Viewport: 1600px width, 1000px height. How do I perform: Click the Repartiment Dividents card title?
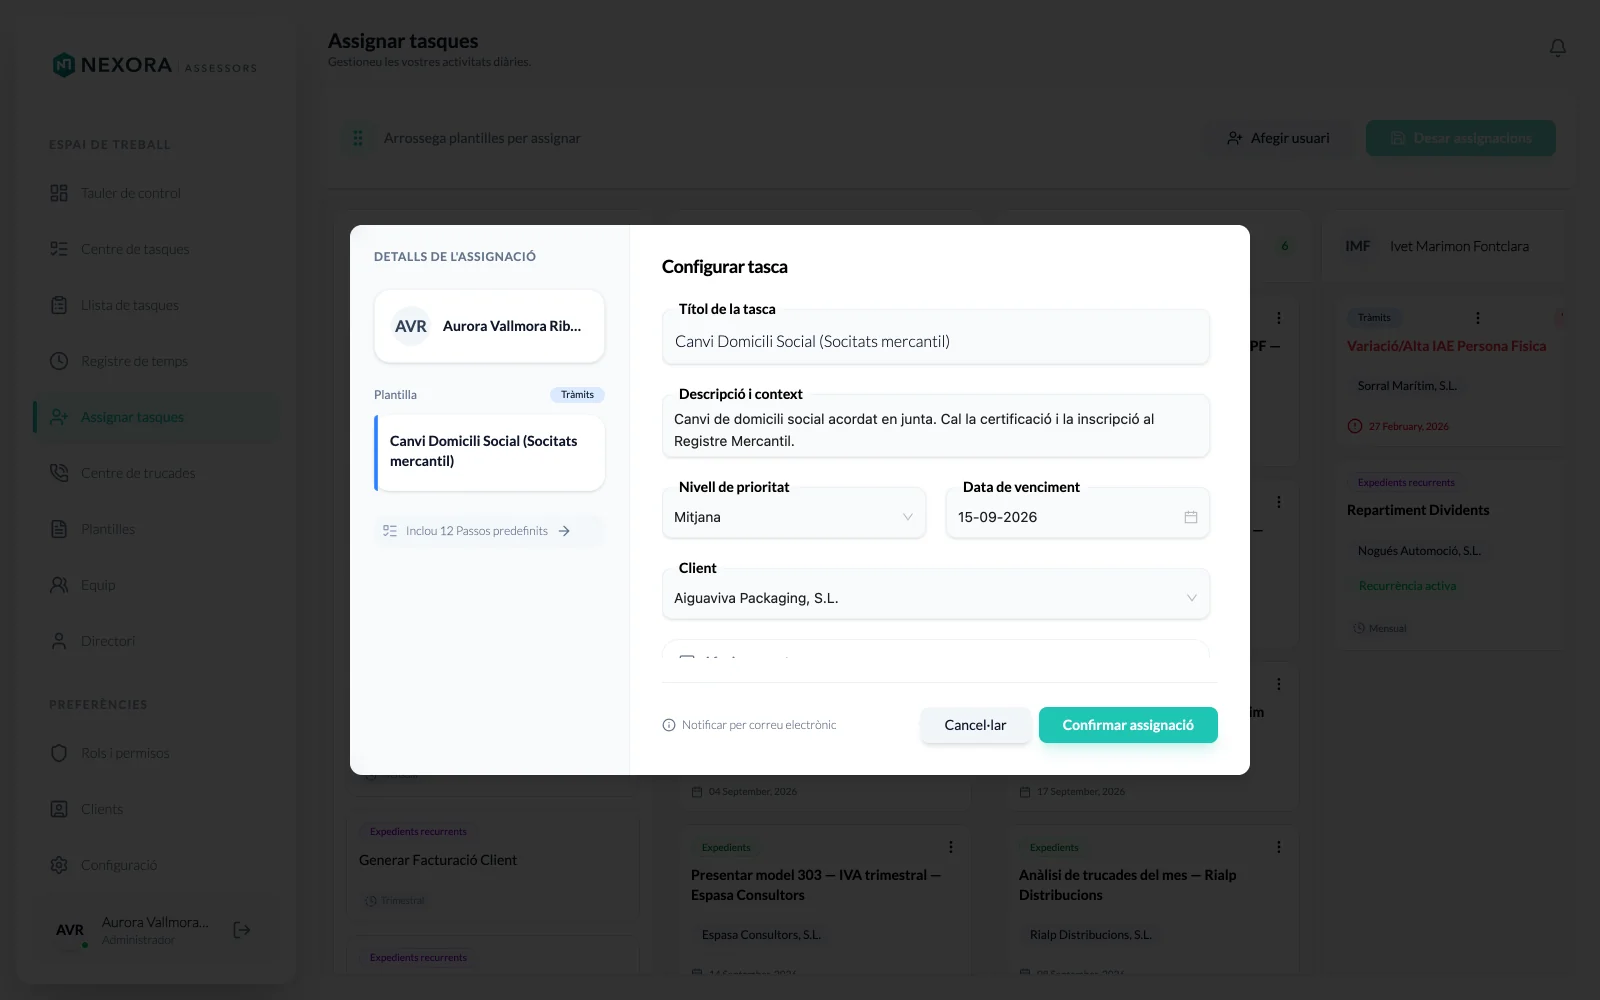pyautogui.click(x=1418, y=510)
